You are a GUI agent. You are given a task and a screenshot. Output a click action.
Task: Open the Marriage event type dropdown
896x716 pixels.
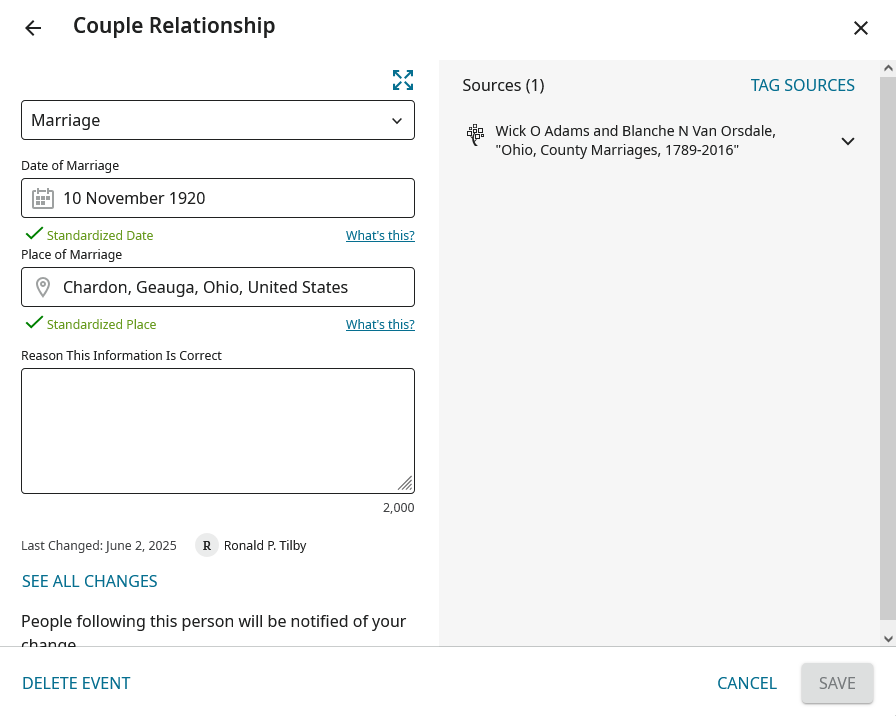point(218,120)
